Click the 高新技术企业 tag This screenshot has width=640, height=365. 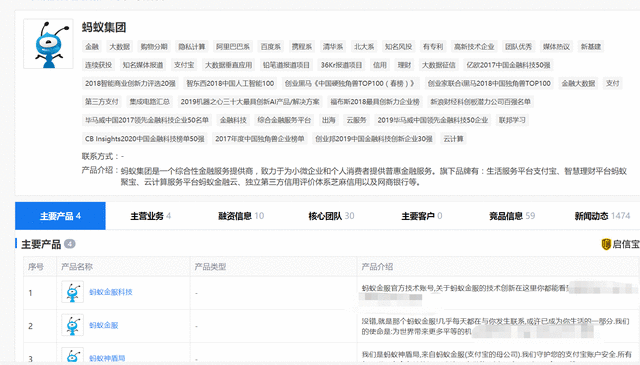(474, 47)
